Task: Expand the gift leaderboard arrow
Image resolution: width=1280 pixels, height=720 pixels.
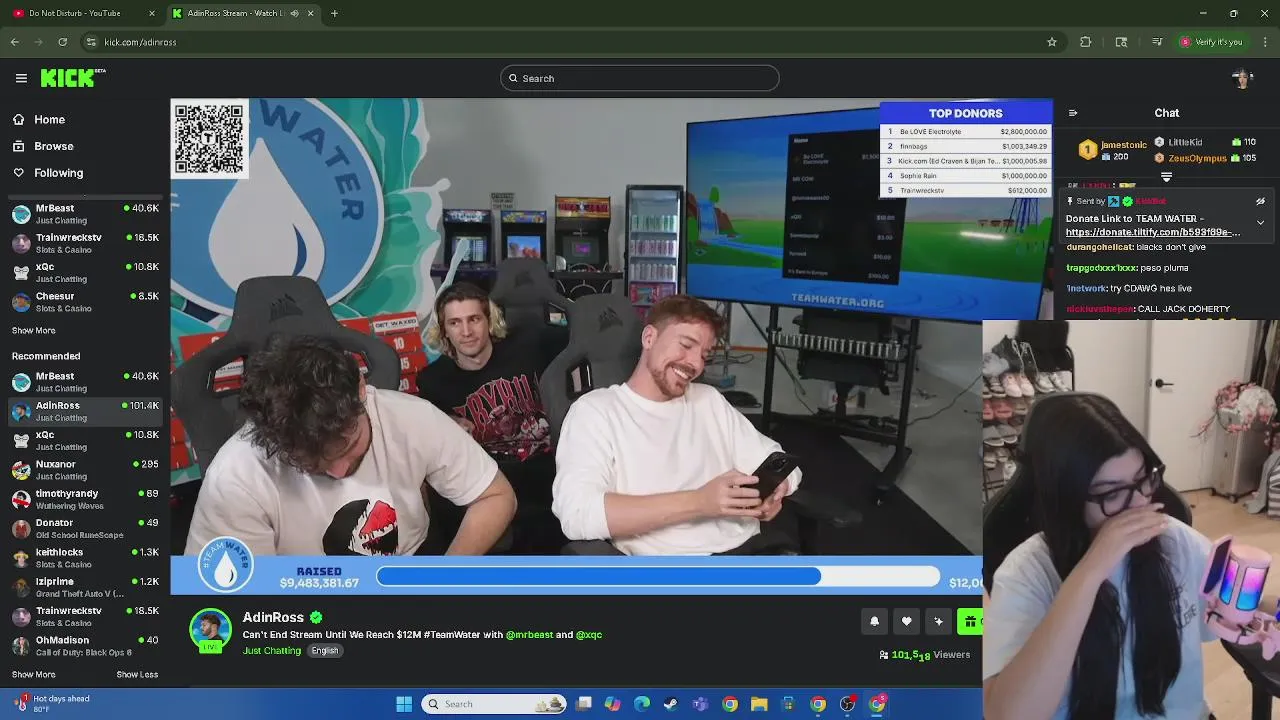Action: click(x=1166, y=177)
